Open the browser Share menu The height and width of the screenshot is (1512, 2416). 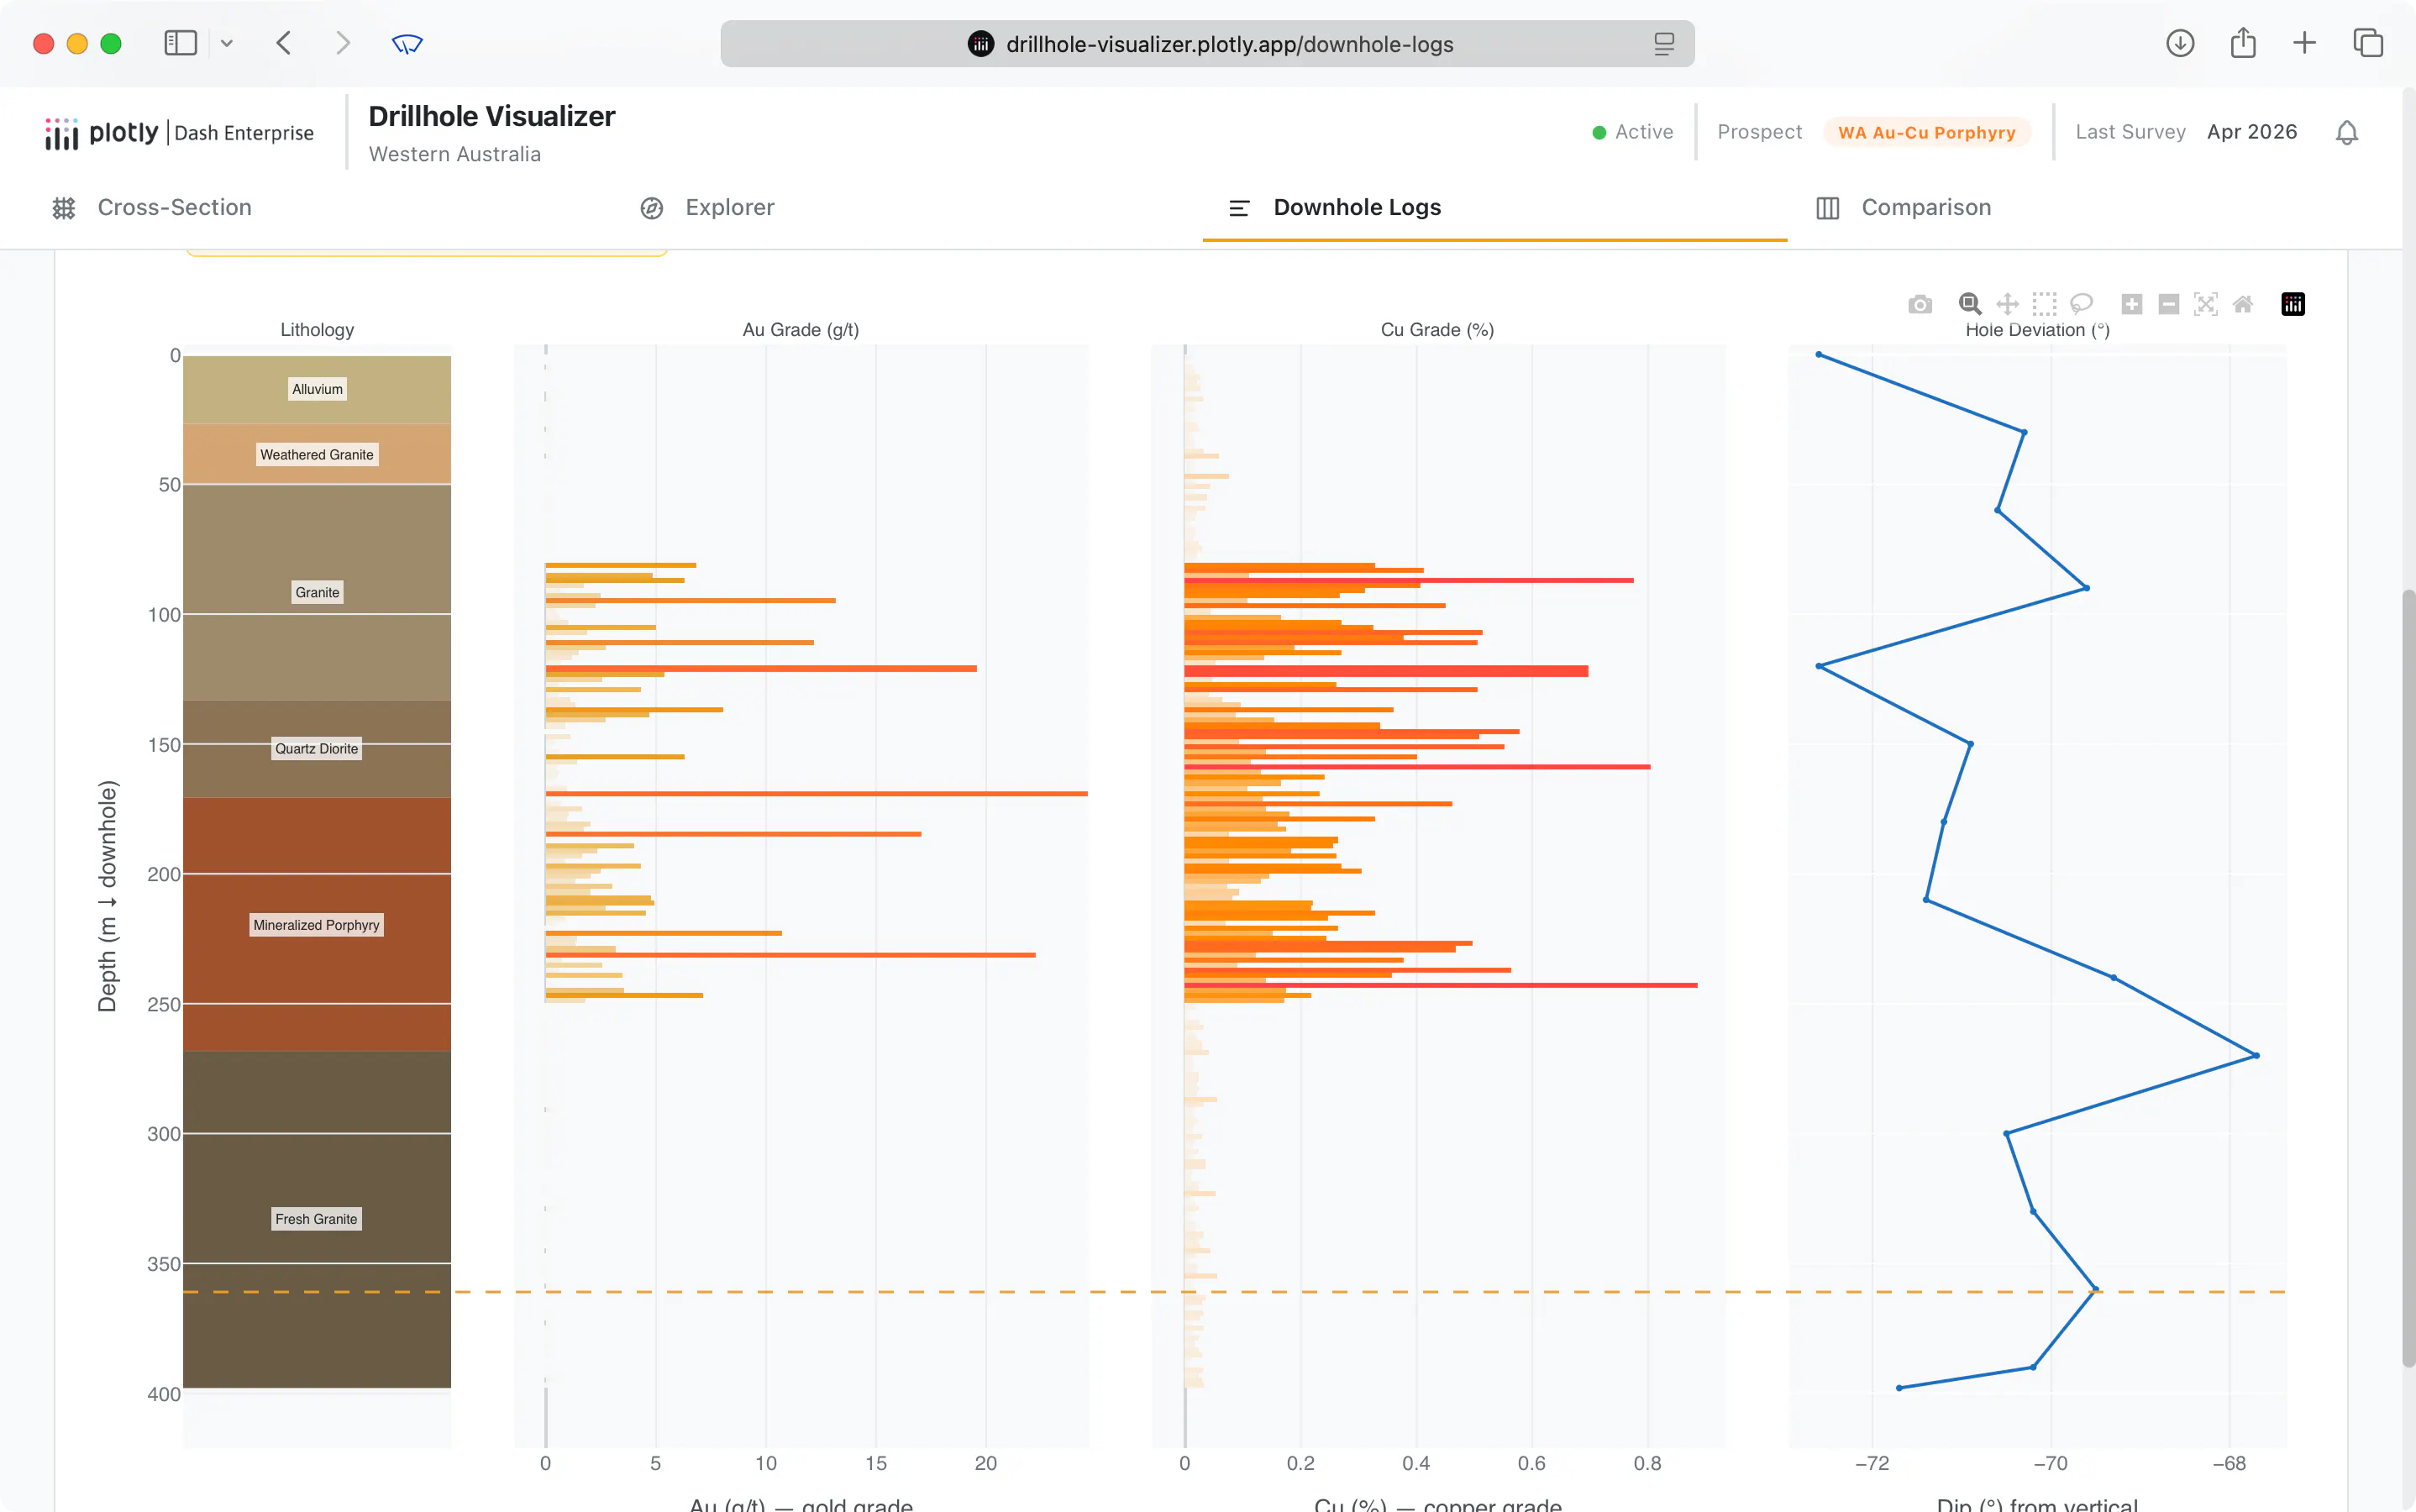[2243, 43]
